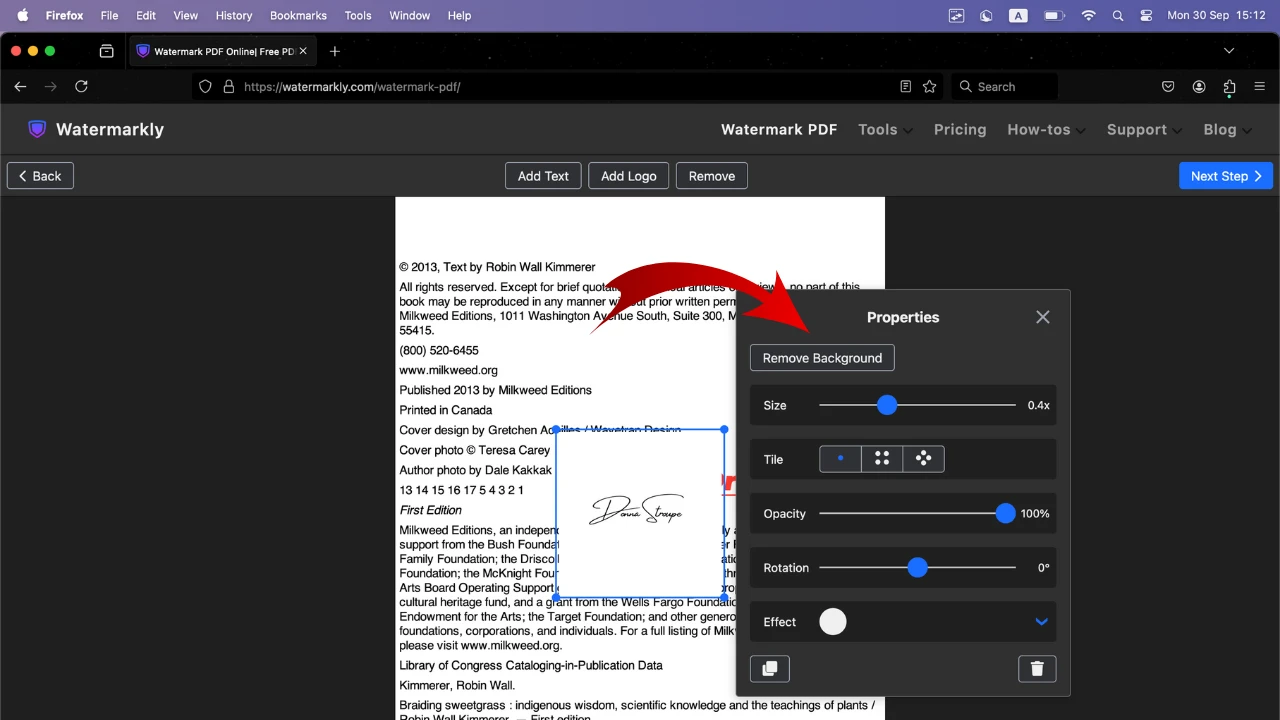Click the site padlock icon
This screenshot has width=1280, height=720.
click(228, 87)
